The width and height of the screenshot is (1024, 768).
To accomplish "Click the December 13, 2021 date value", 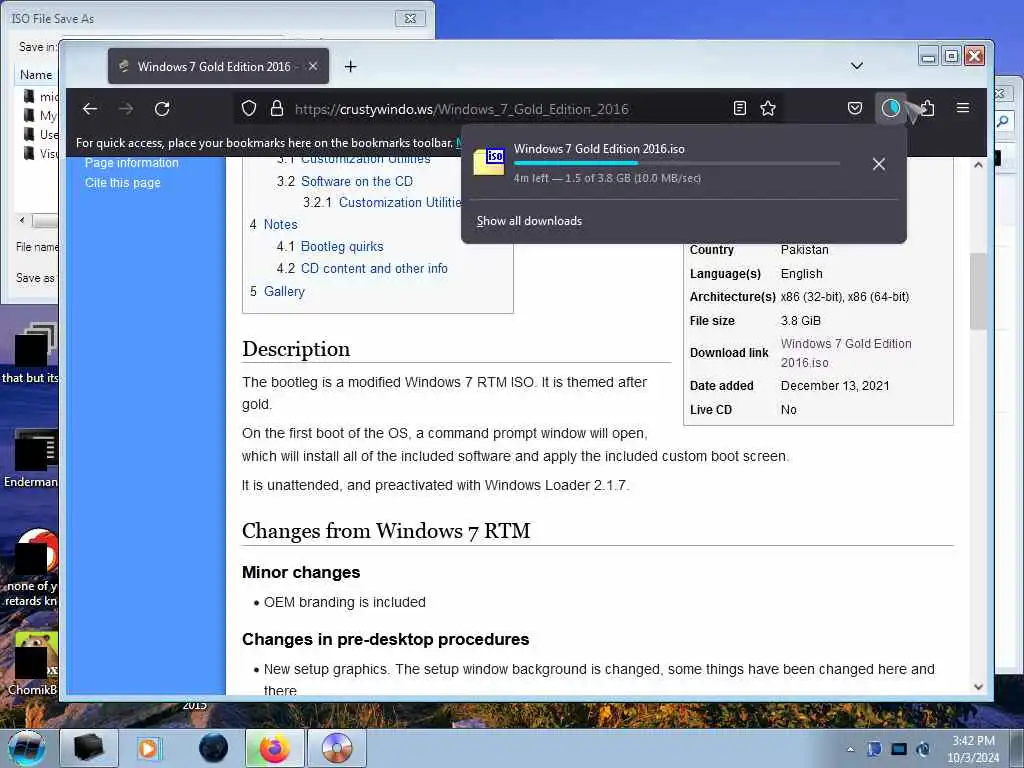I will [835, 385].
